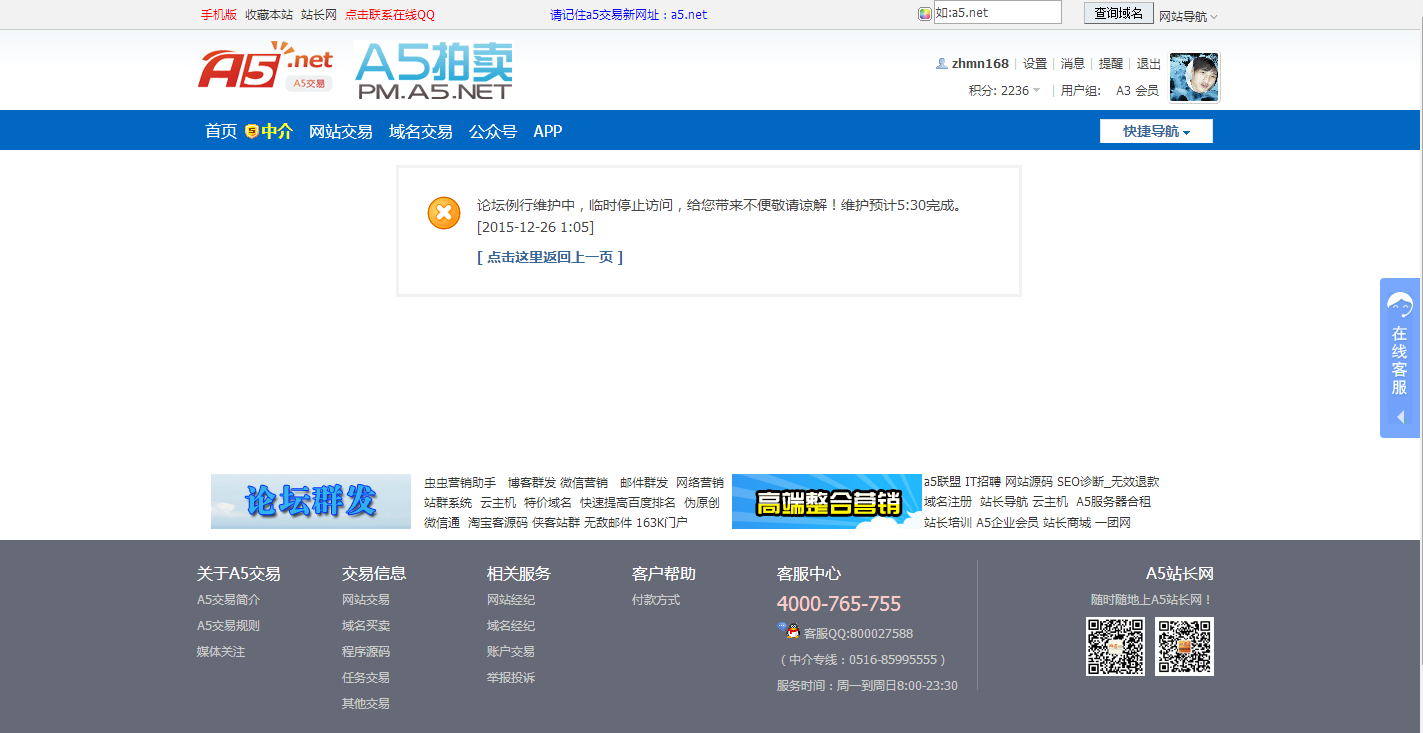Screen dimensions: 1423x733
Task: Open APP in the navbar
Action: tap(548, 131)
